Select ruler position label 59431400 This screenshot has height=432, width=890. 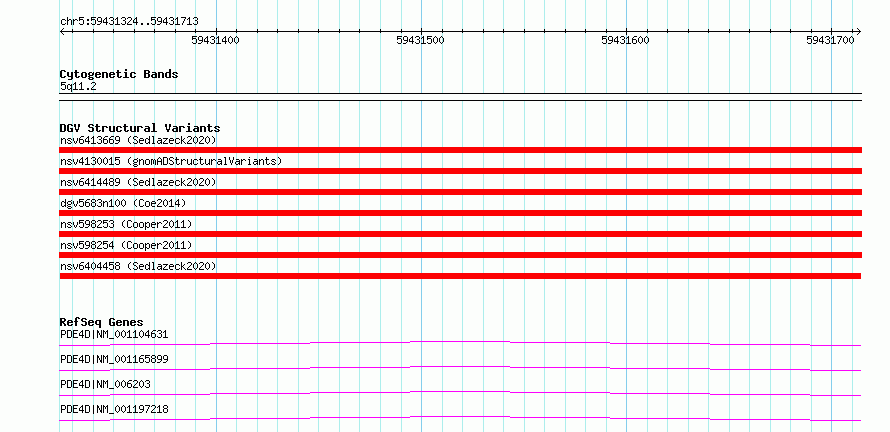(215, 41)
